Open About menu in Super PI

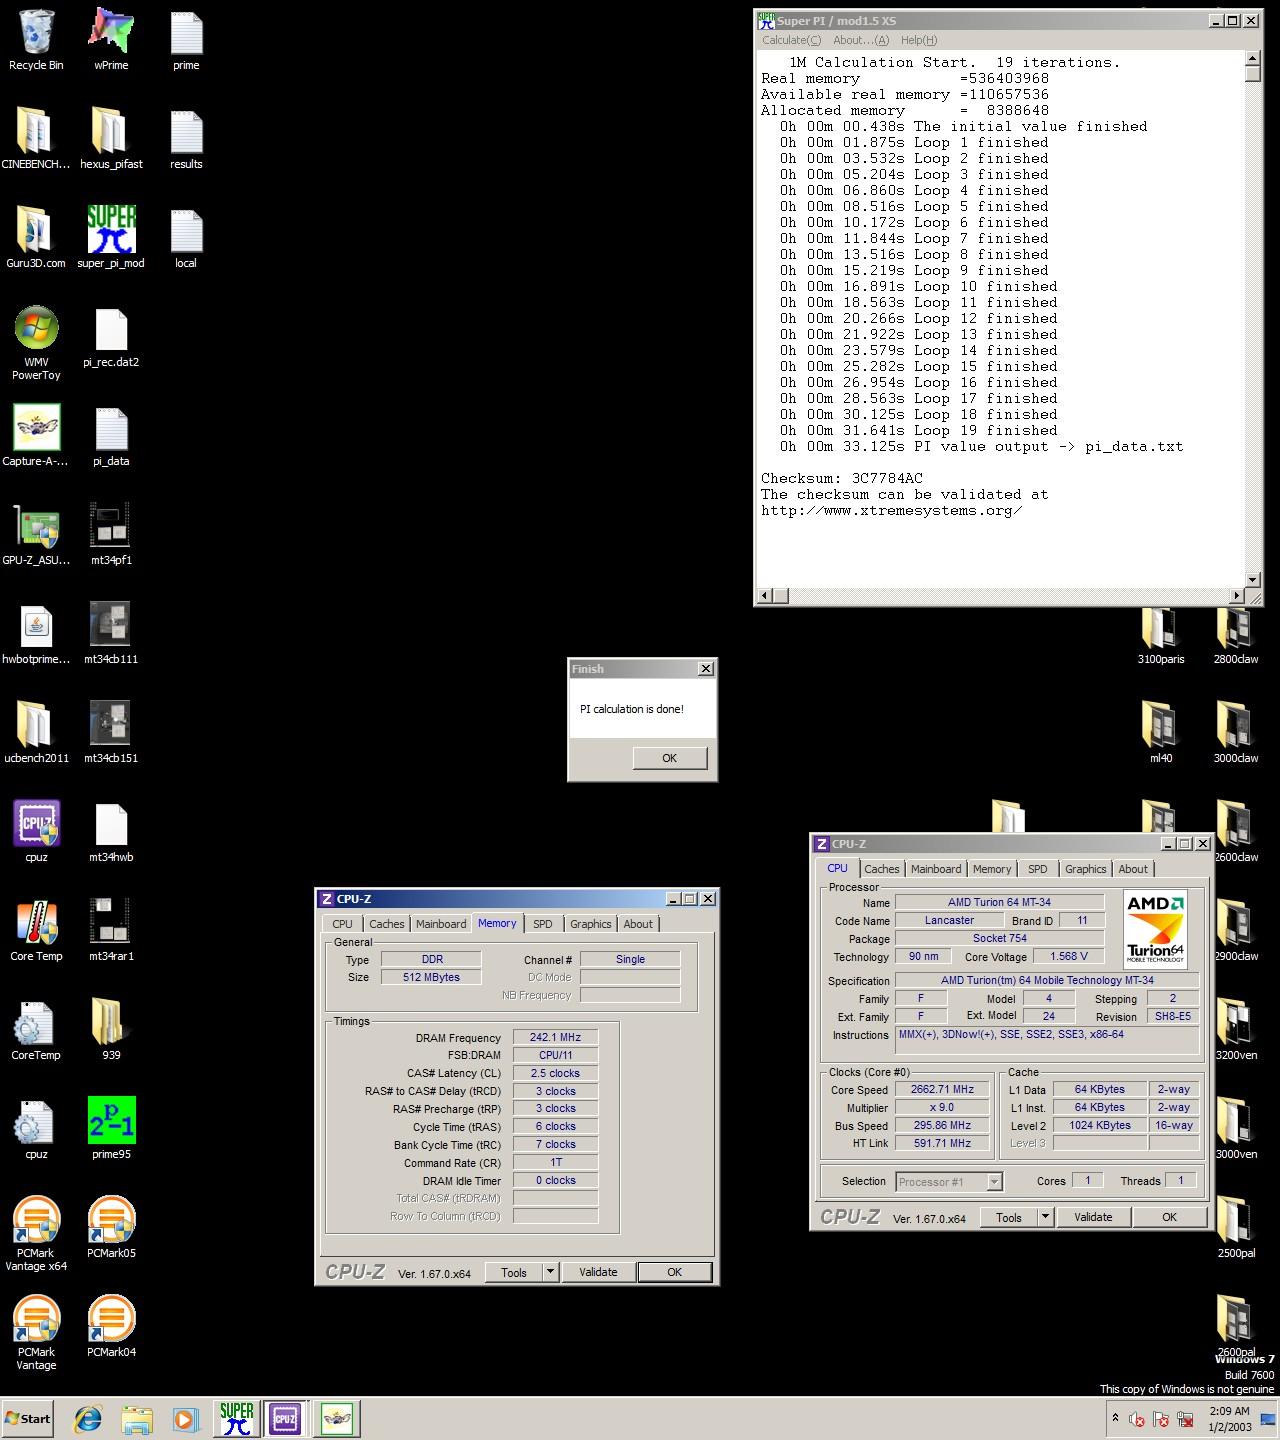(860, 40)
